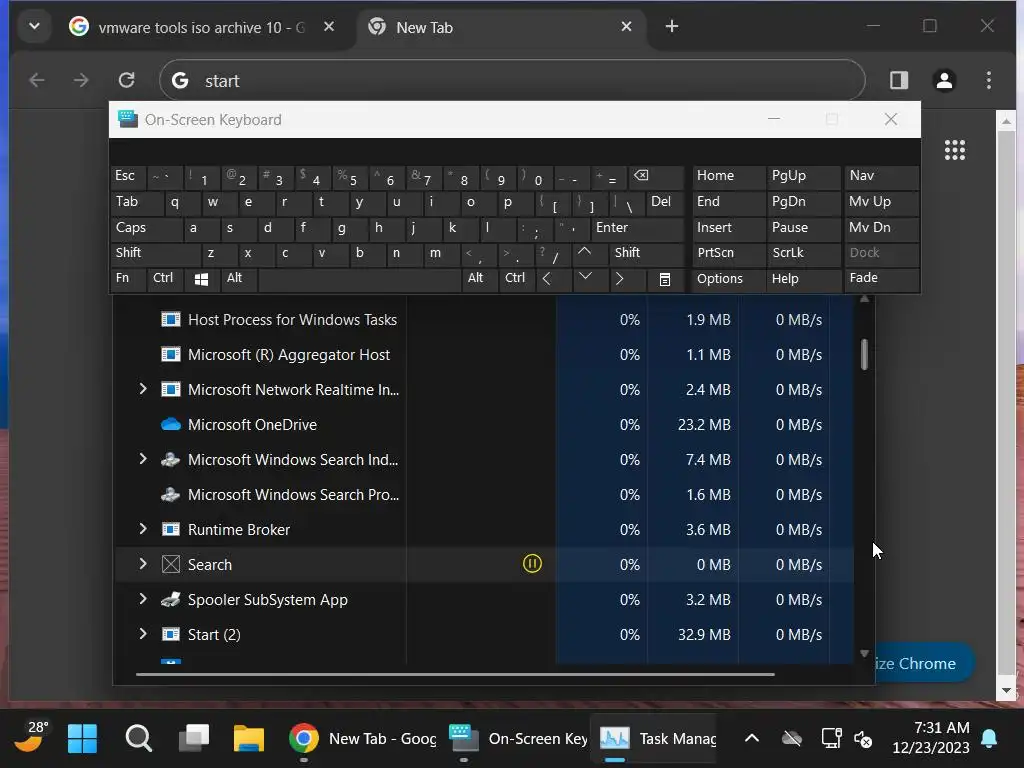The width and height of the screenshot is (1024, 768).
Task: Show hidden tray icons chevron
Action: 752,739
